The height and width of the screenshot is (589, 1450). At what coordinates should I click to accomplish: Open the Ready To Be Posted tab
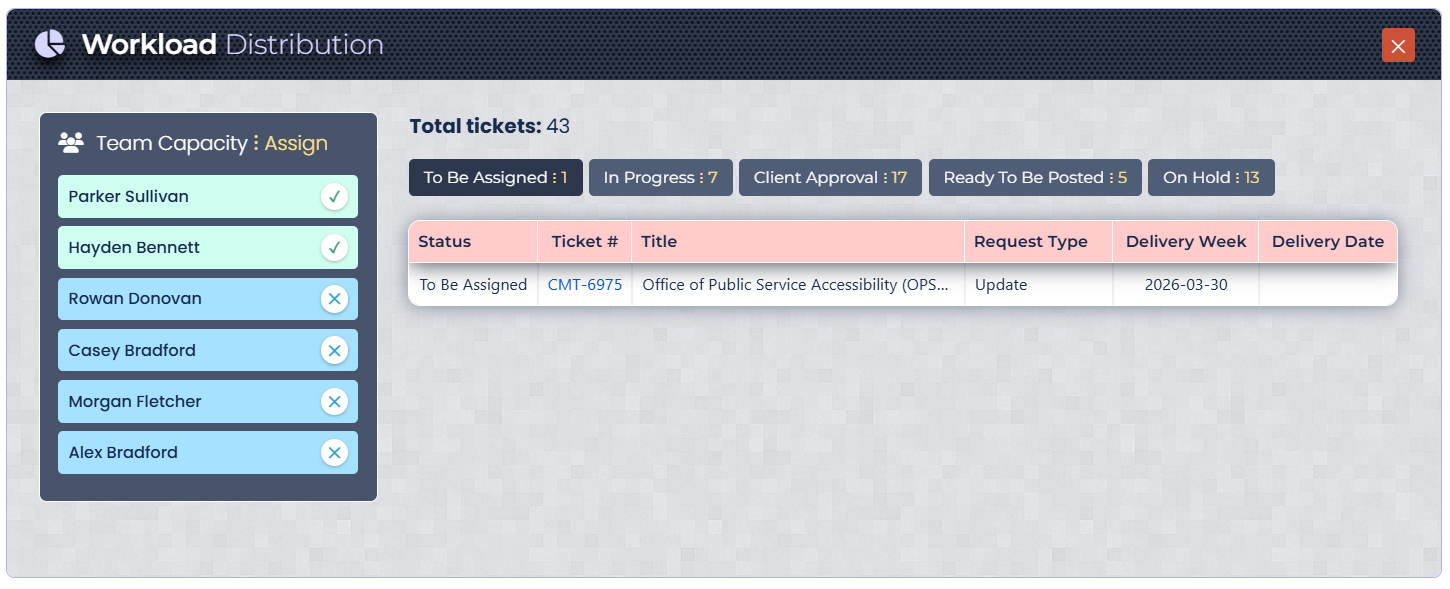1035,178
